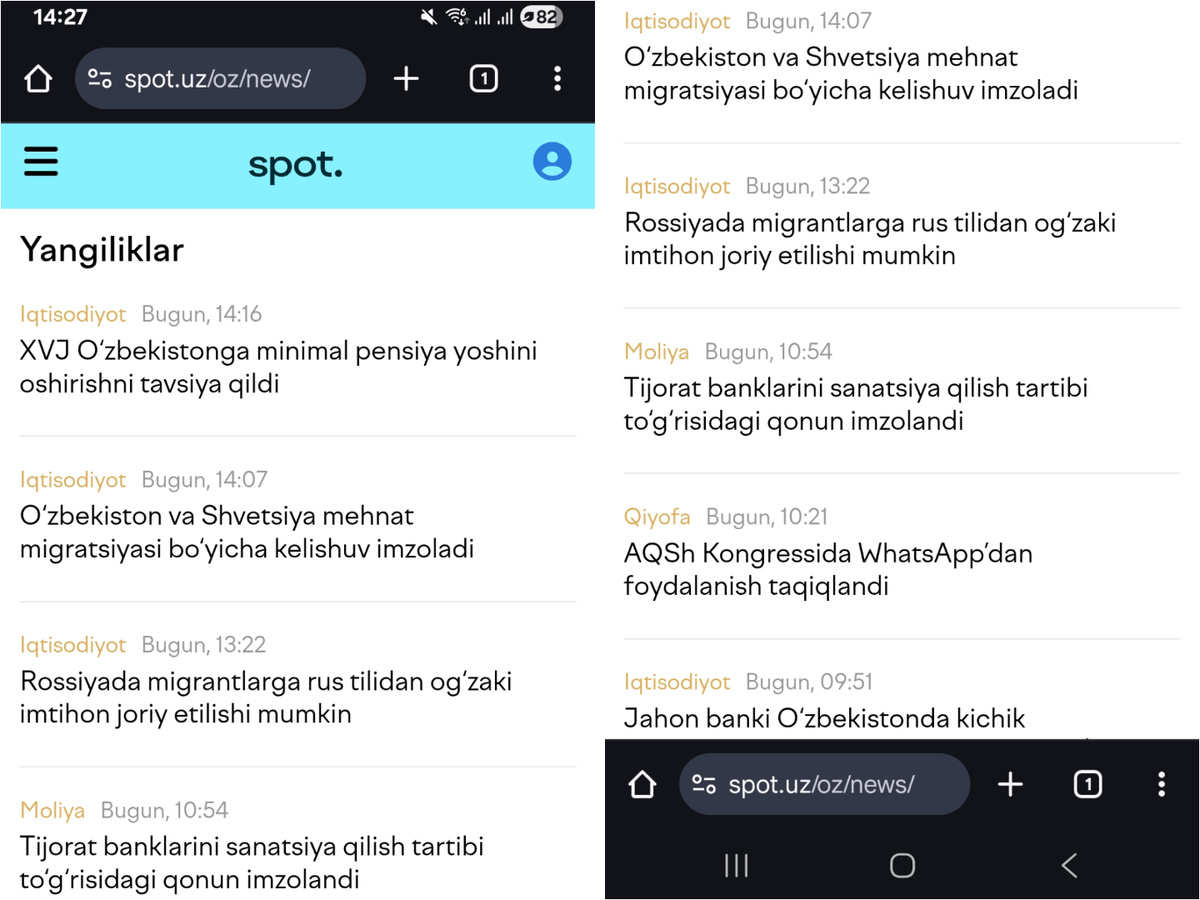Image resolution: width=1200 pixels, height=900 pixels.
Task: Click the bottom address bar spot.uz/oz/news/
Action: 824,785
